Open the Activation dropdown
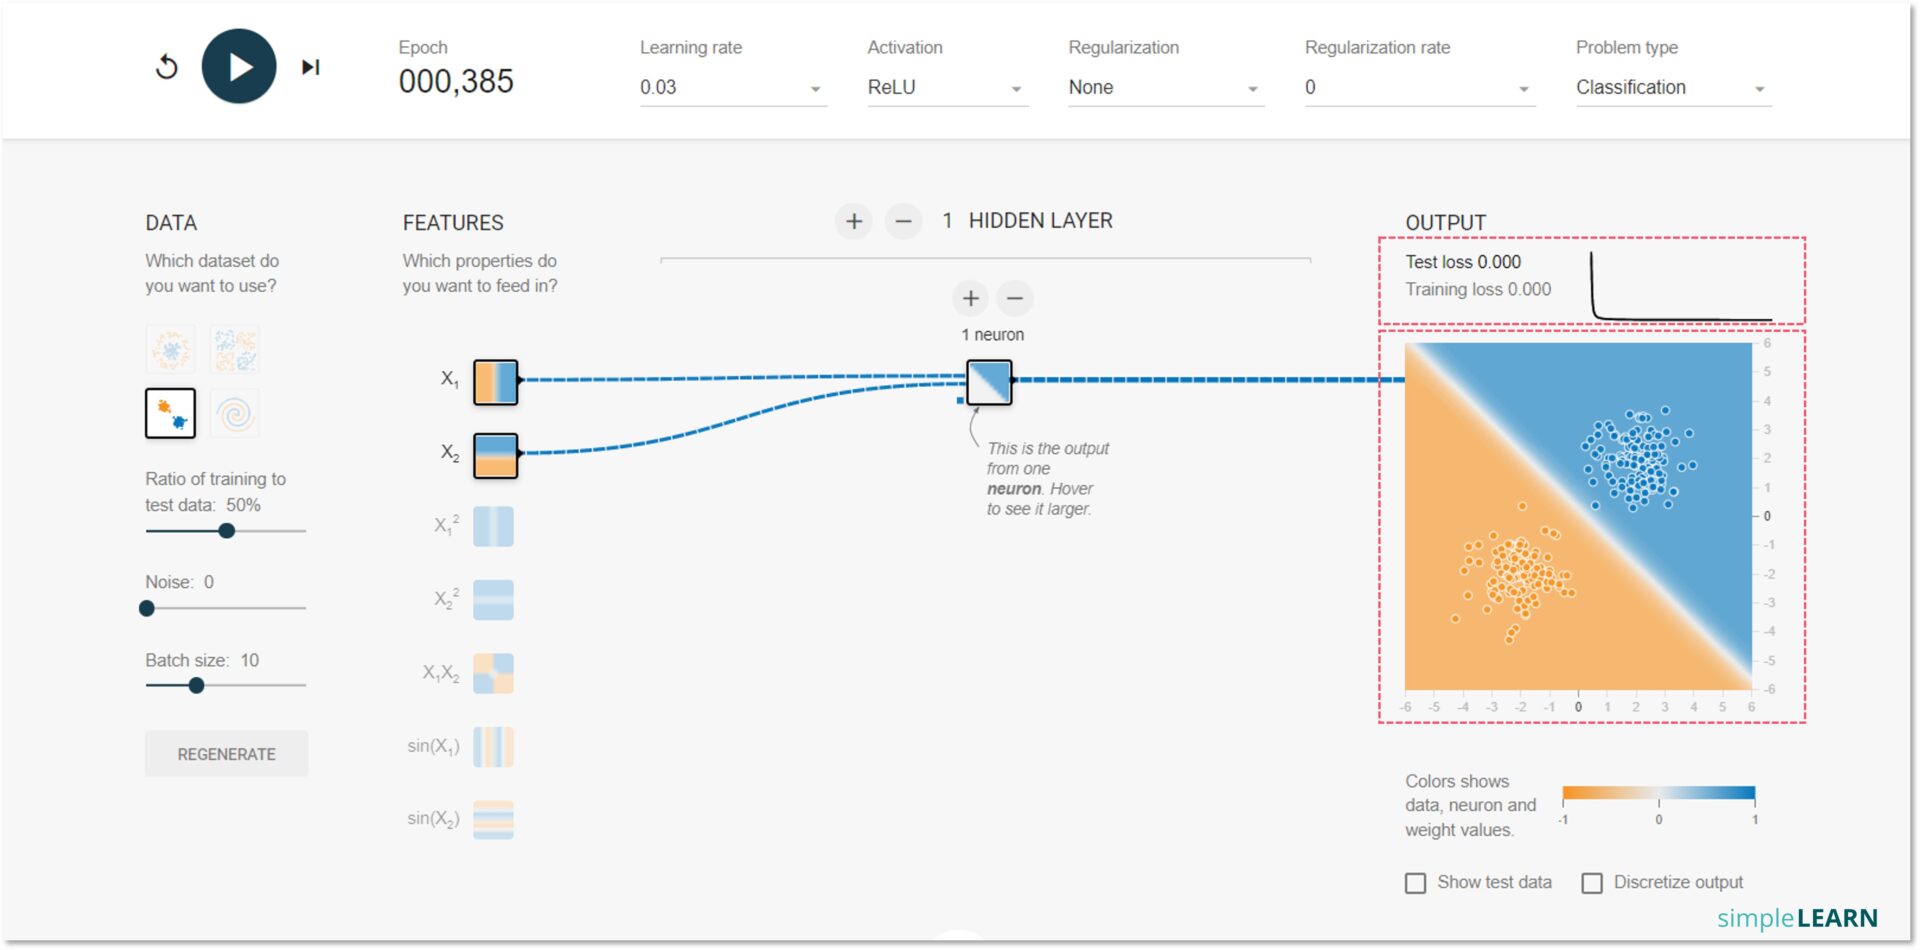 pyautogui.click(x=945, y=88)
